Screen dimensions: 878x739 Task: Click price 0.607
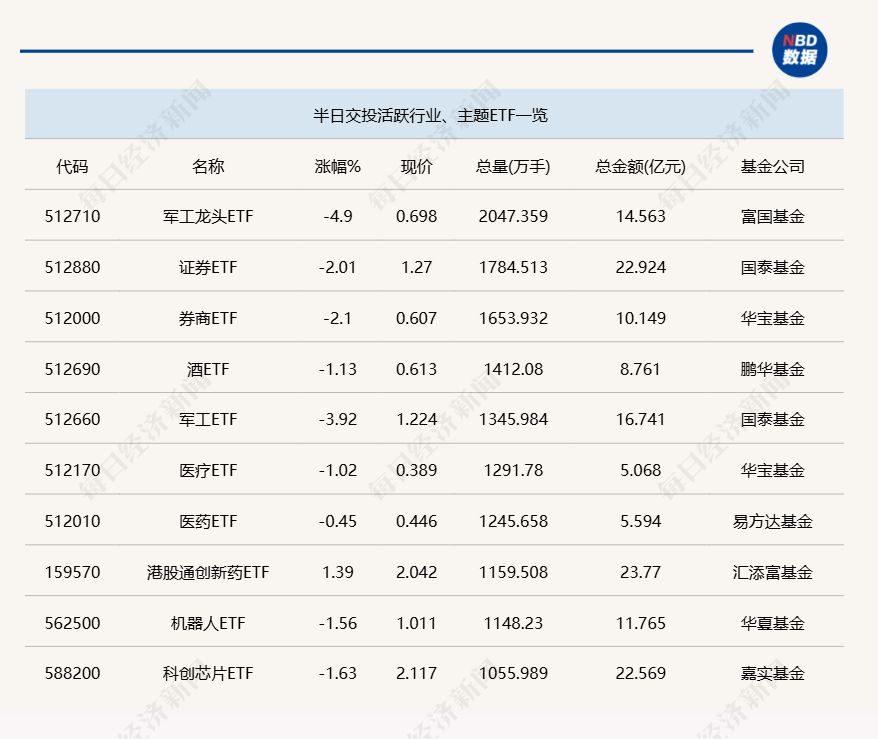click(x=416, y=318)
